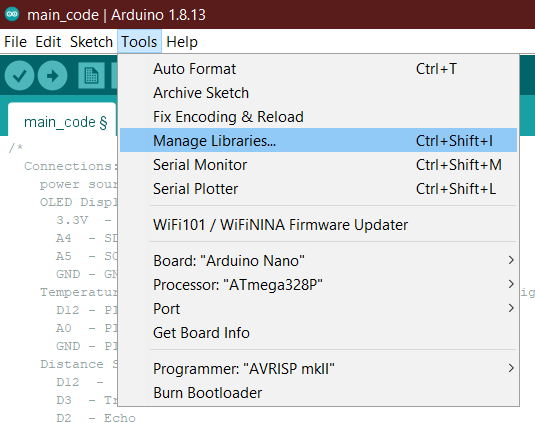Launch WiFi101 / WiFiNINA Firmware Updater
The image size is (535, 423).
pos(318,225)
